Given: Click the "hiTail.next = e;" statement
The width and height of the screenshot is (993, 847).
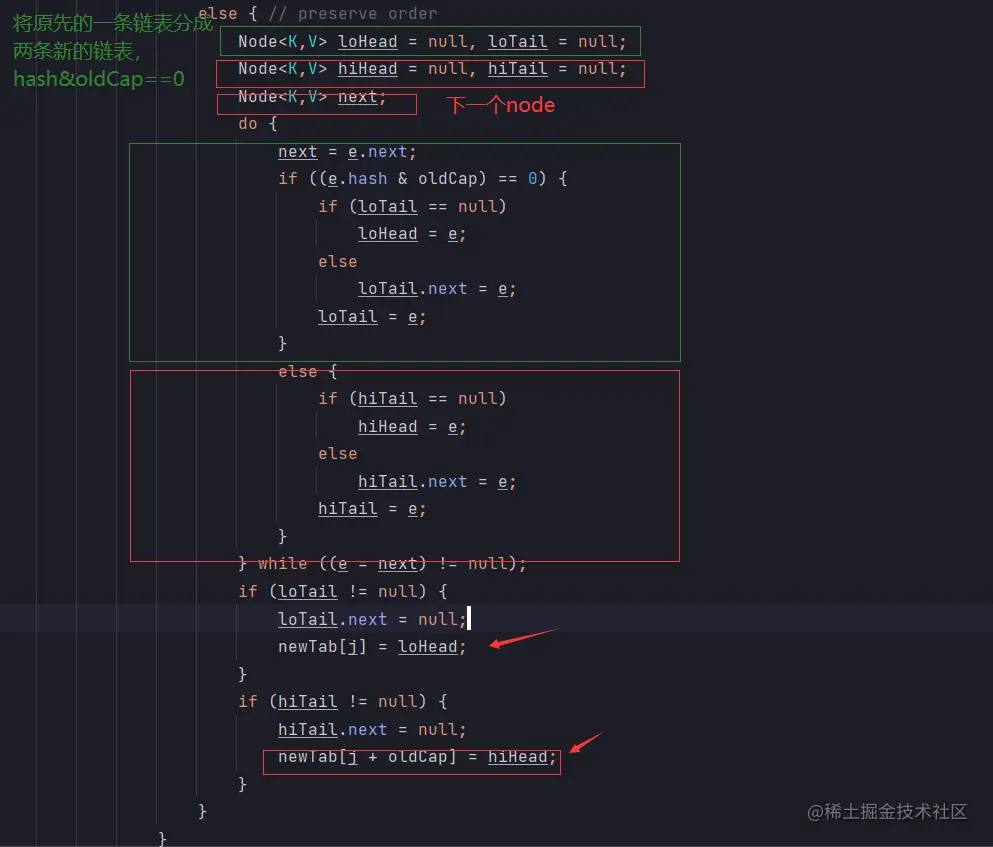Looking at the screenshot, I should 437,482.
